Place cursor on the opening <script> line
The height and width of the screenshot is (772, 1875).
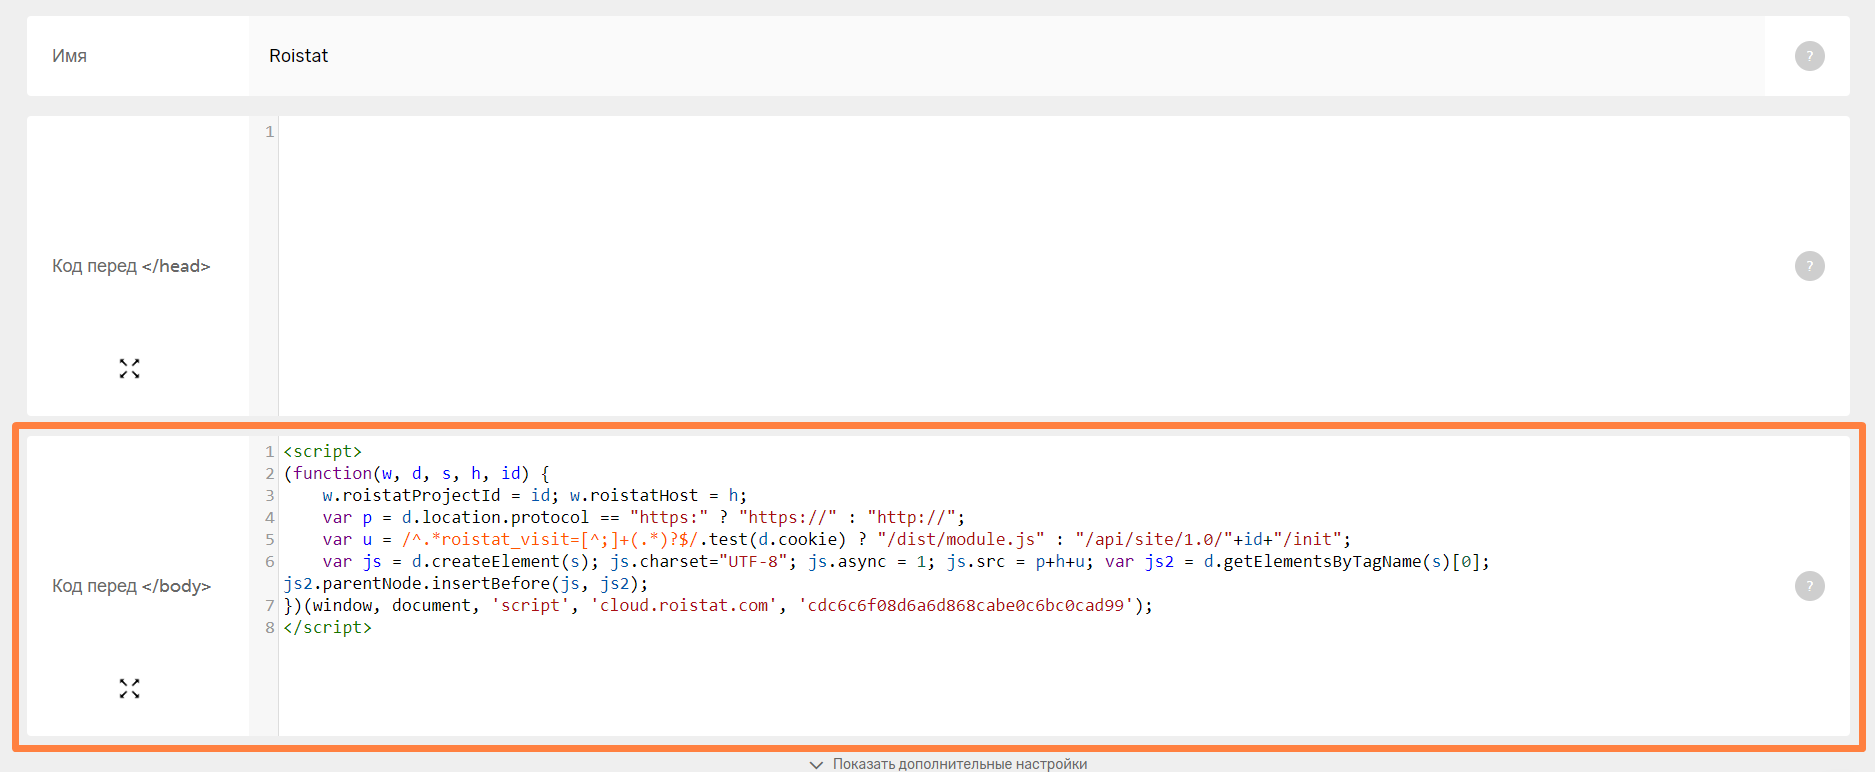(323, 452)
